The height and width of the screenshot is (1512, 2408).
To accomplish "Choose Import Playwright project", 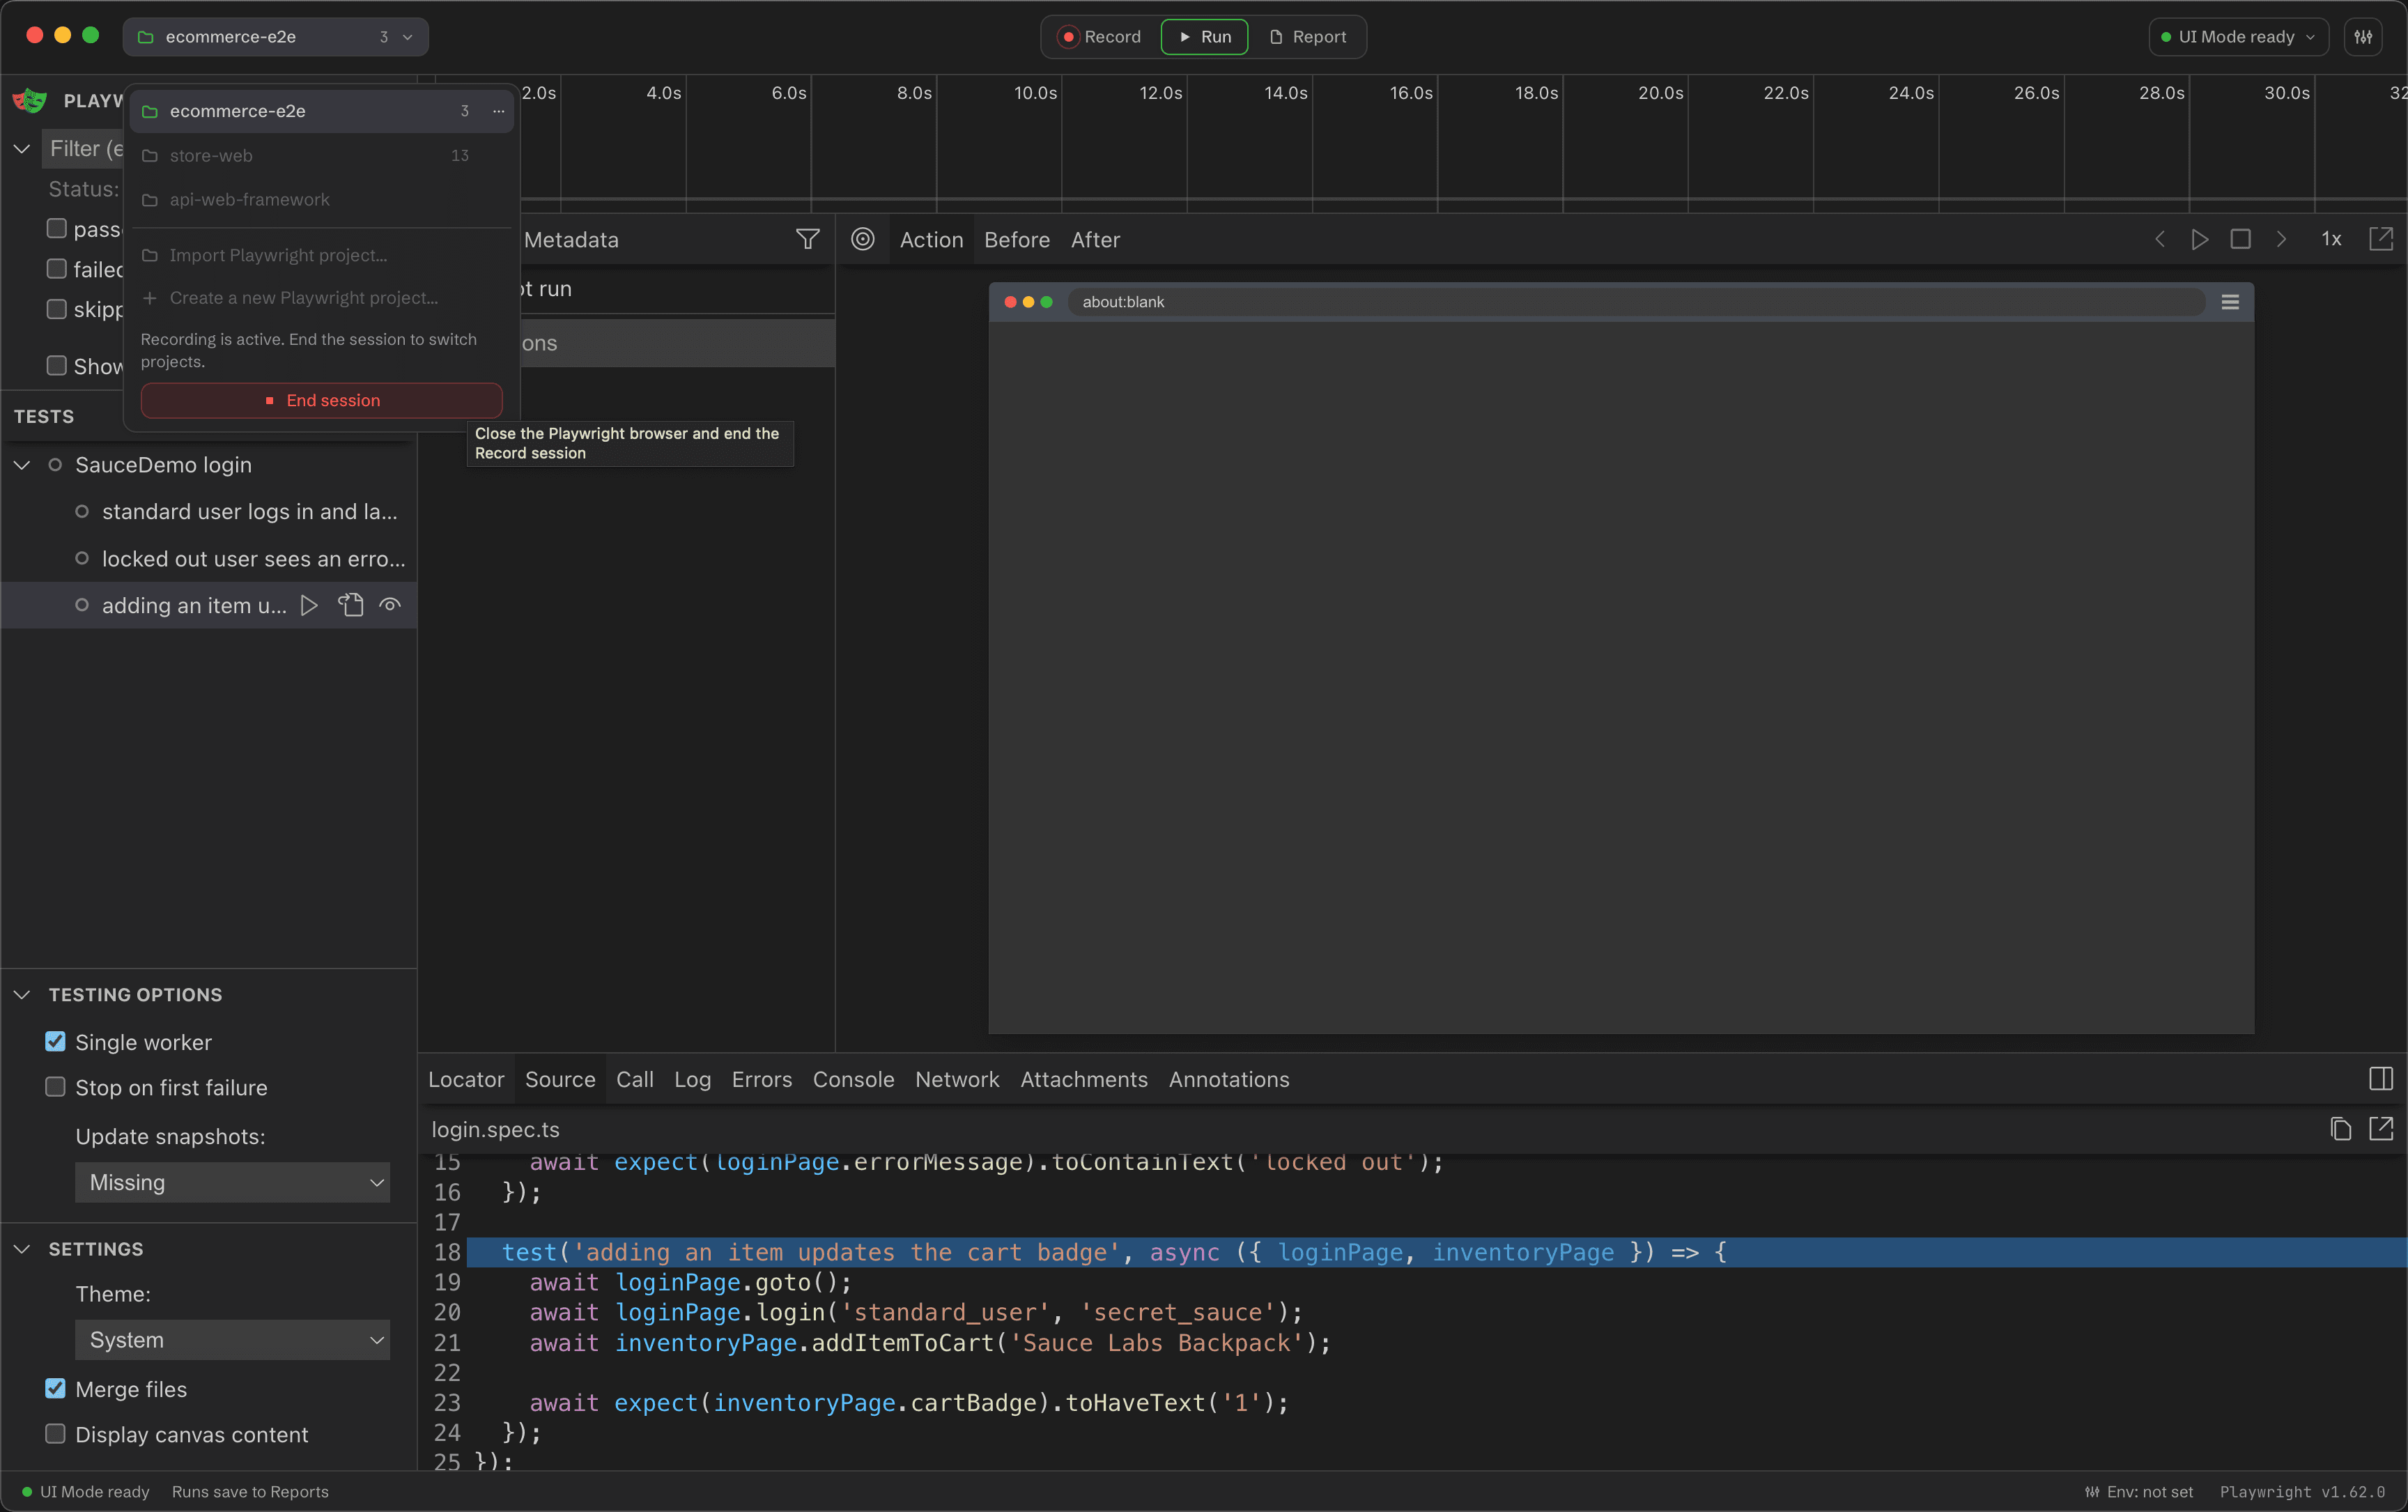I will click(320, 255).
